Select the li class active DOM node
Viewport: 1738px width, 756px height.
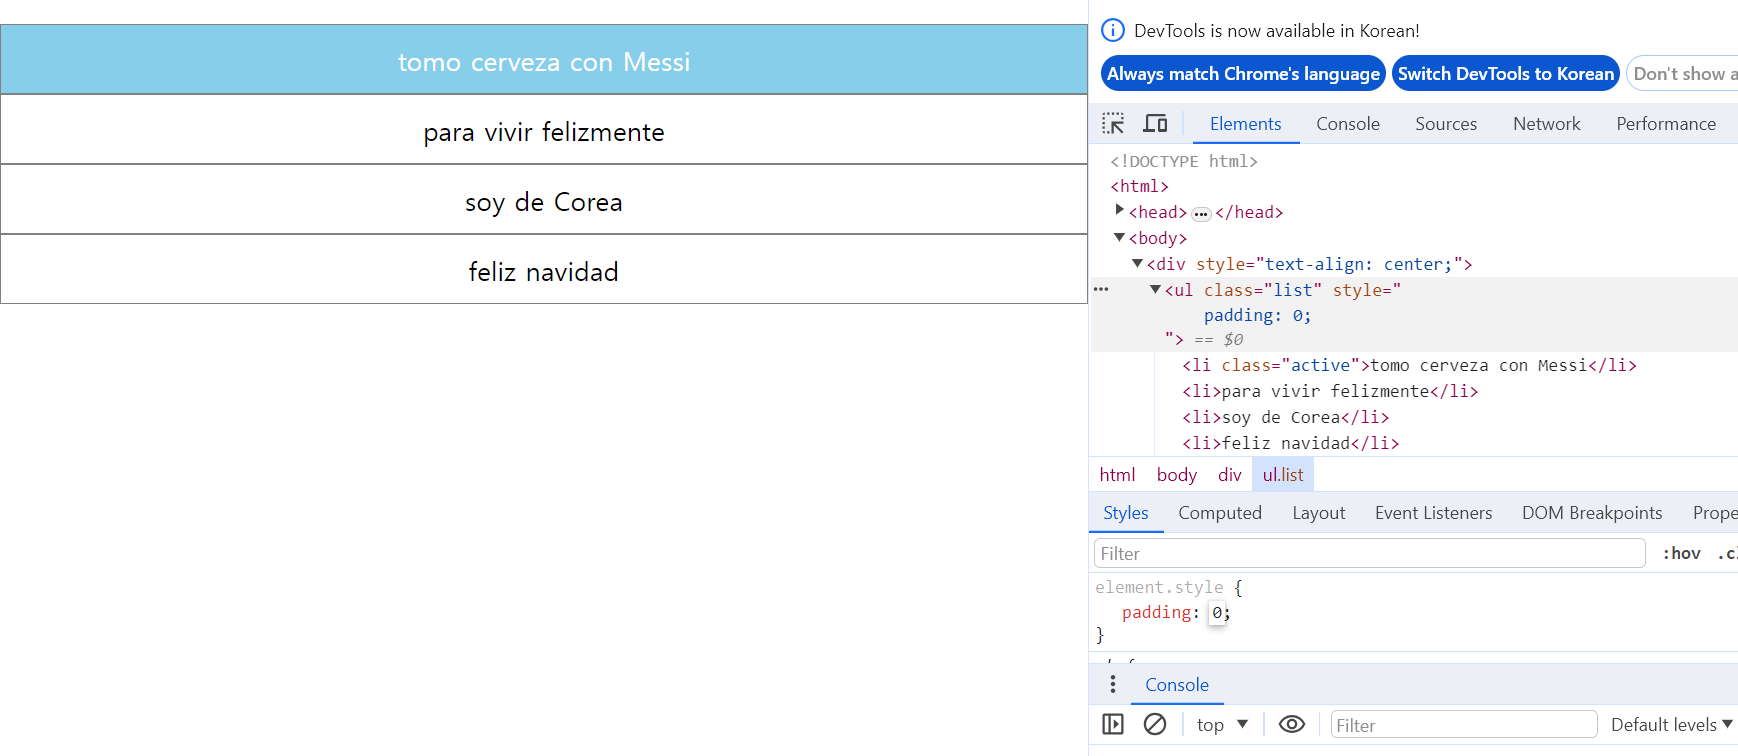coord(1409,365)
